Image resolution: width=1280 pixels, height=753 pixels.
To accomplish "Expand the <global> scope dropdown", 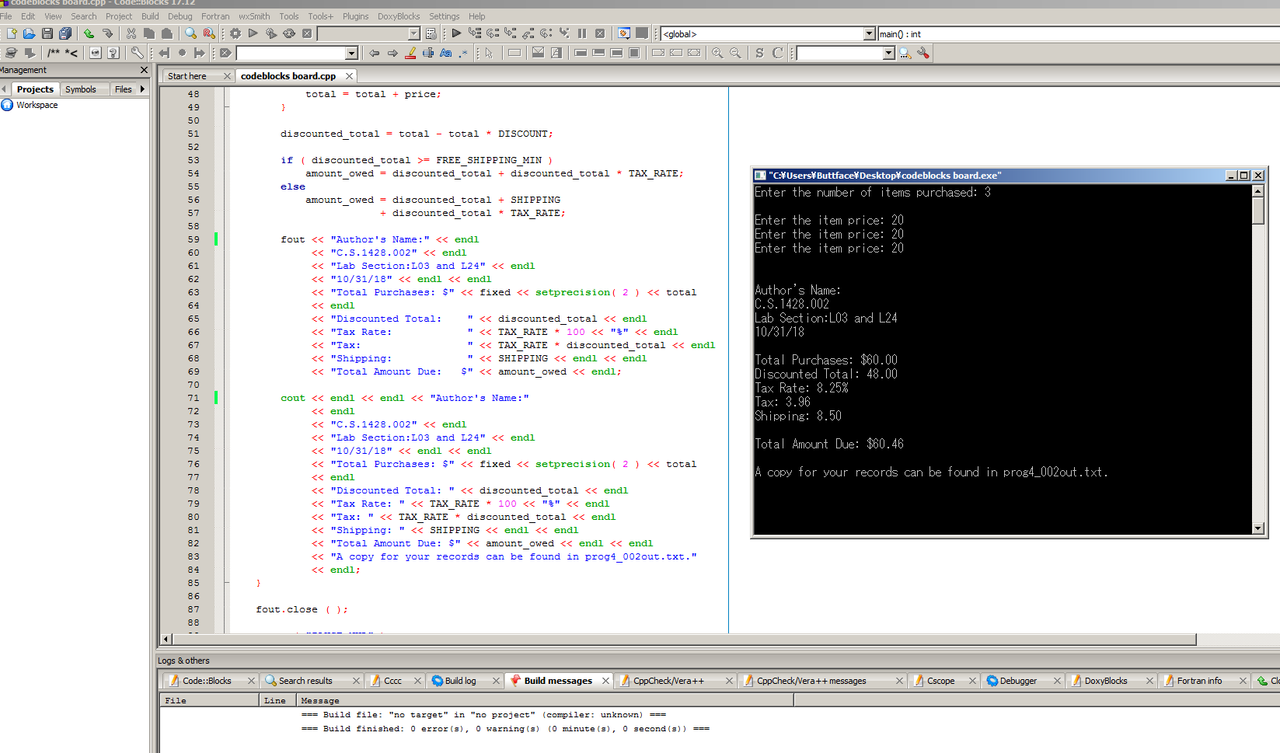I will point(868,34).
